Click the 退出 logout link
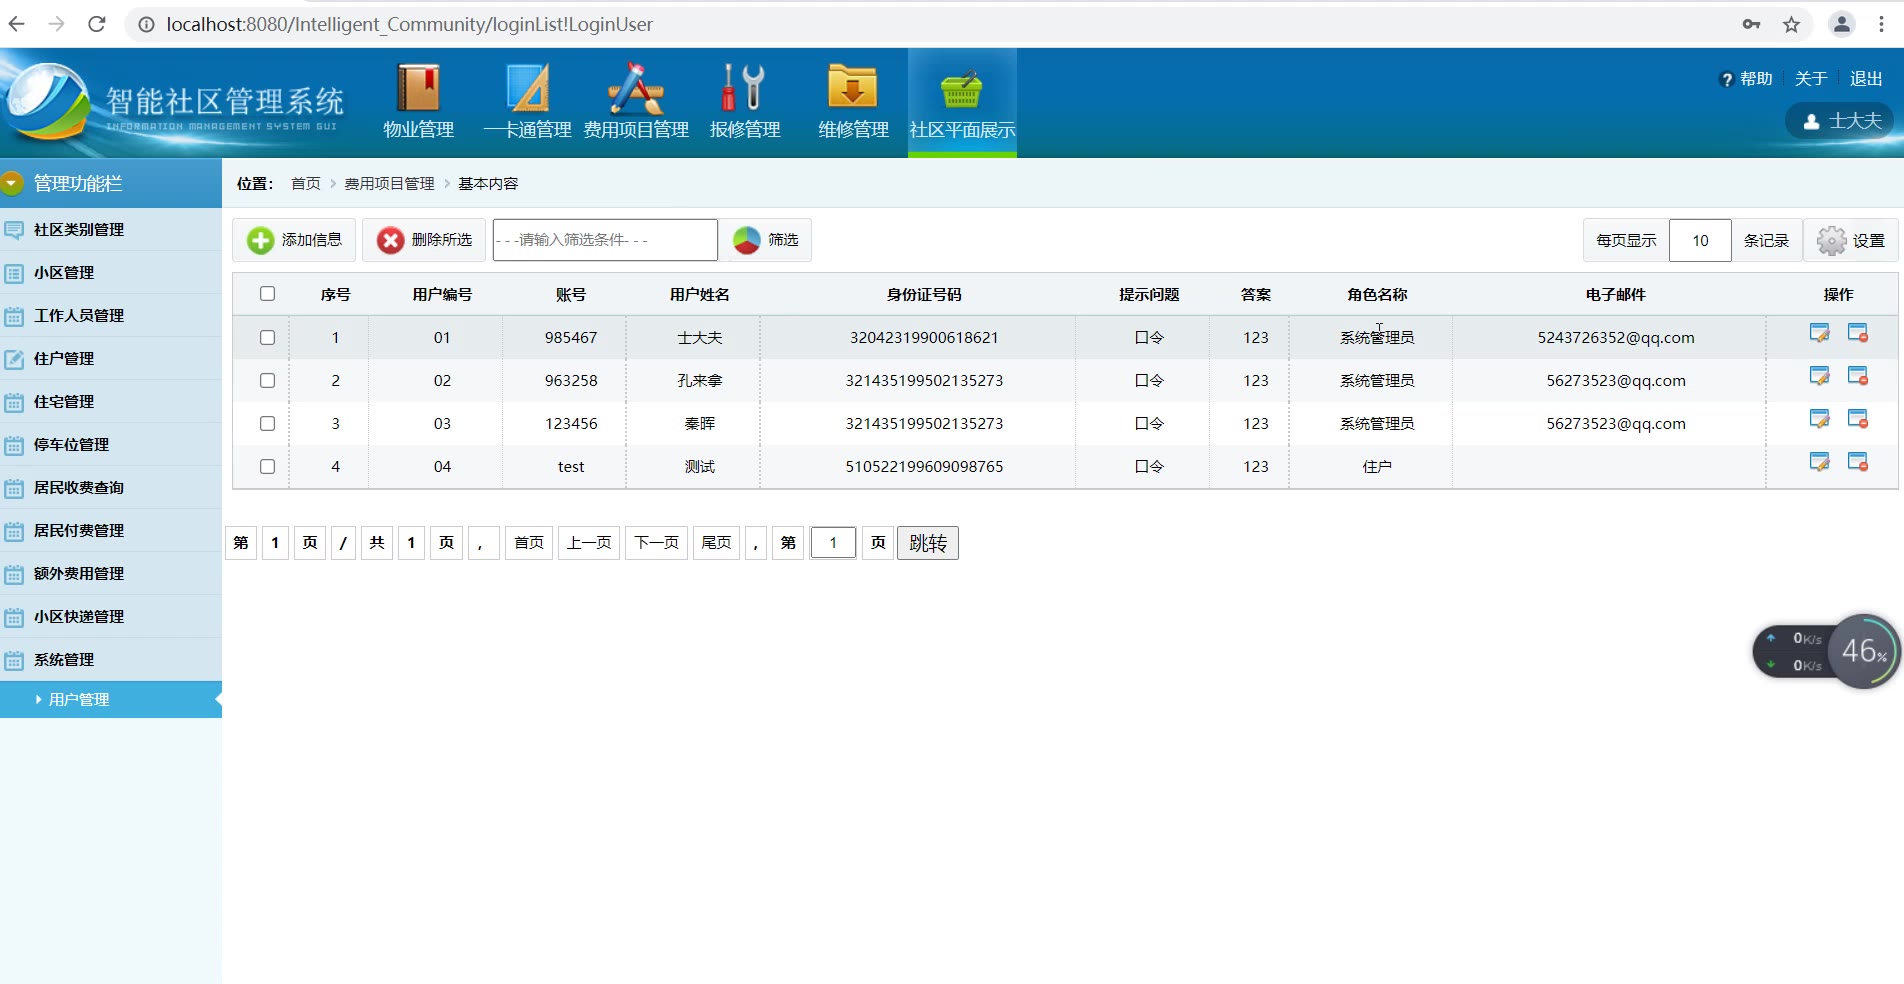Image resolution: width=1904 pixels, height=984 pixels. pyautogui.click(x=1866, y=79)
